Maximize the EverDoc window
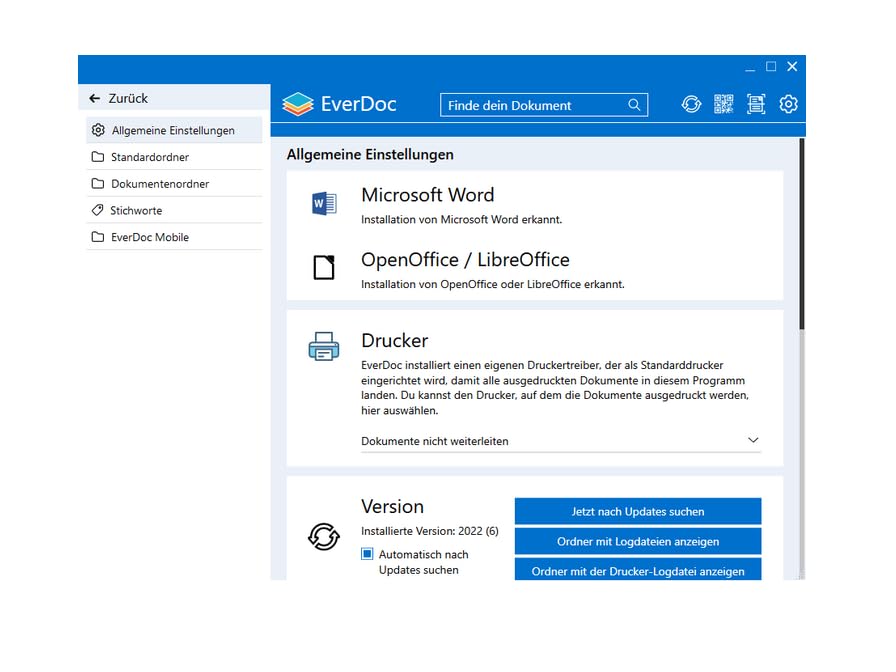 coord(771,67)
